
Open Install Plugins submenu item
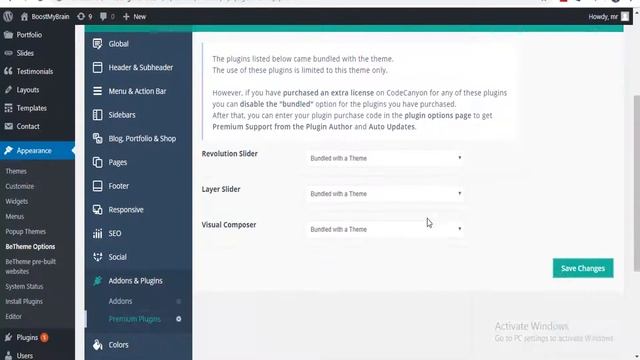tap(24, 301)
